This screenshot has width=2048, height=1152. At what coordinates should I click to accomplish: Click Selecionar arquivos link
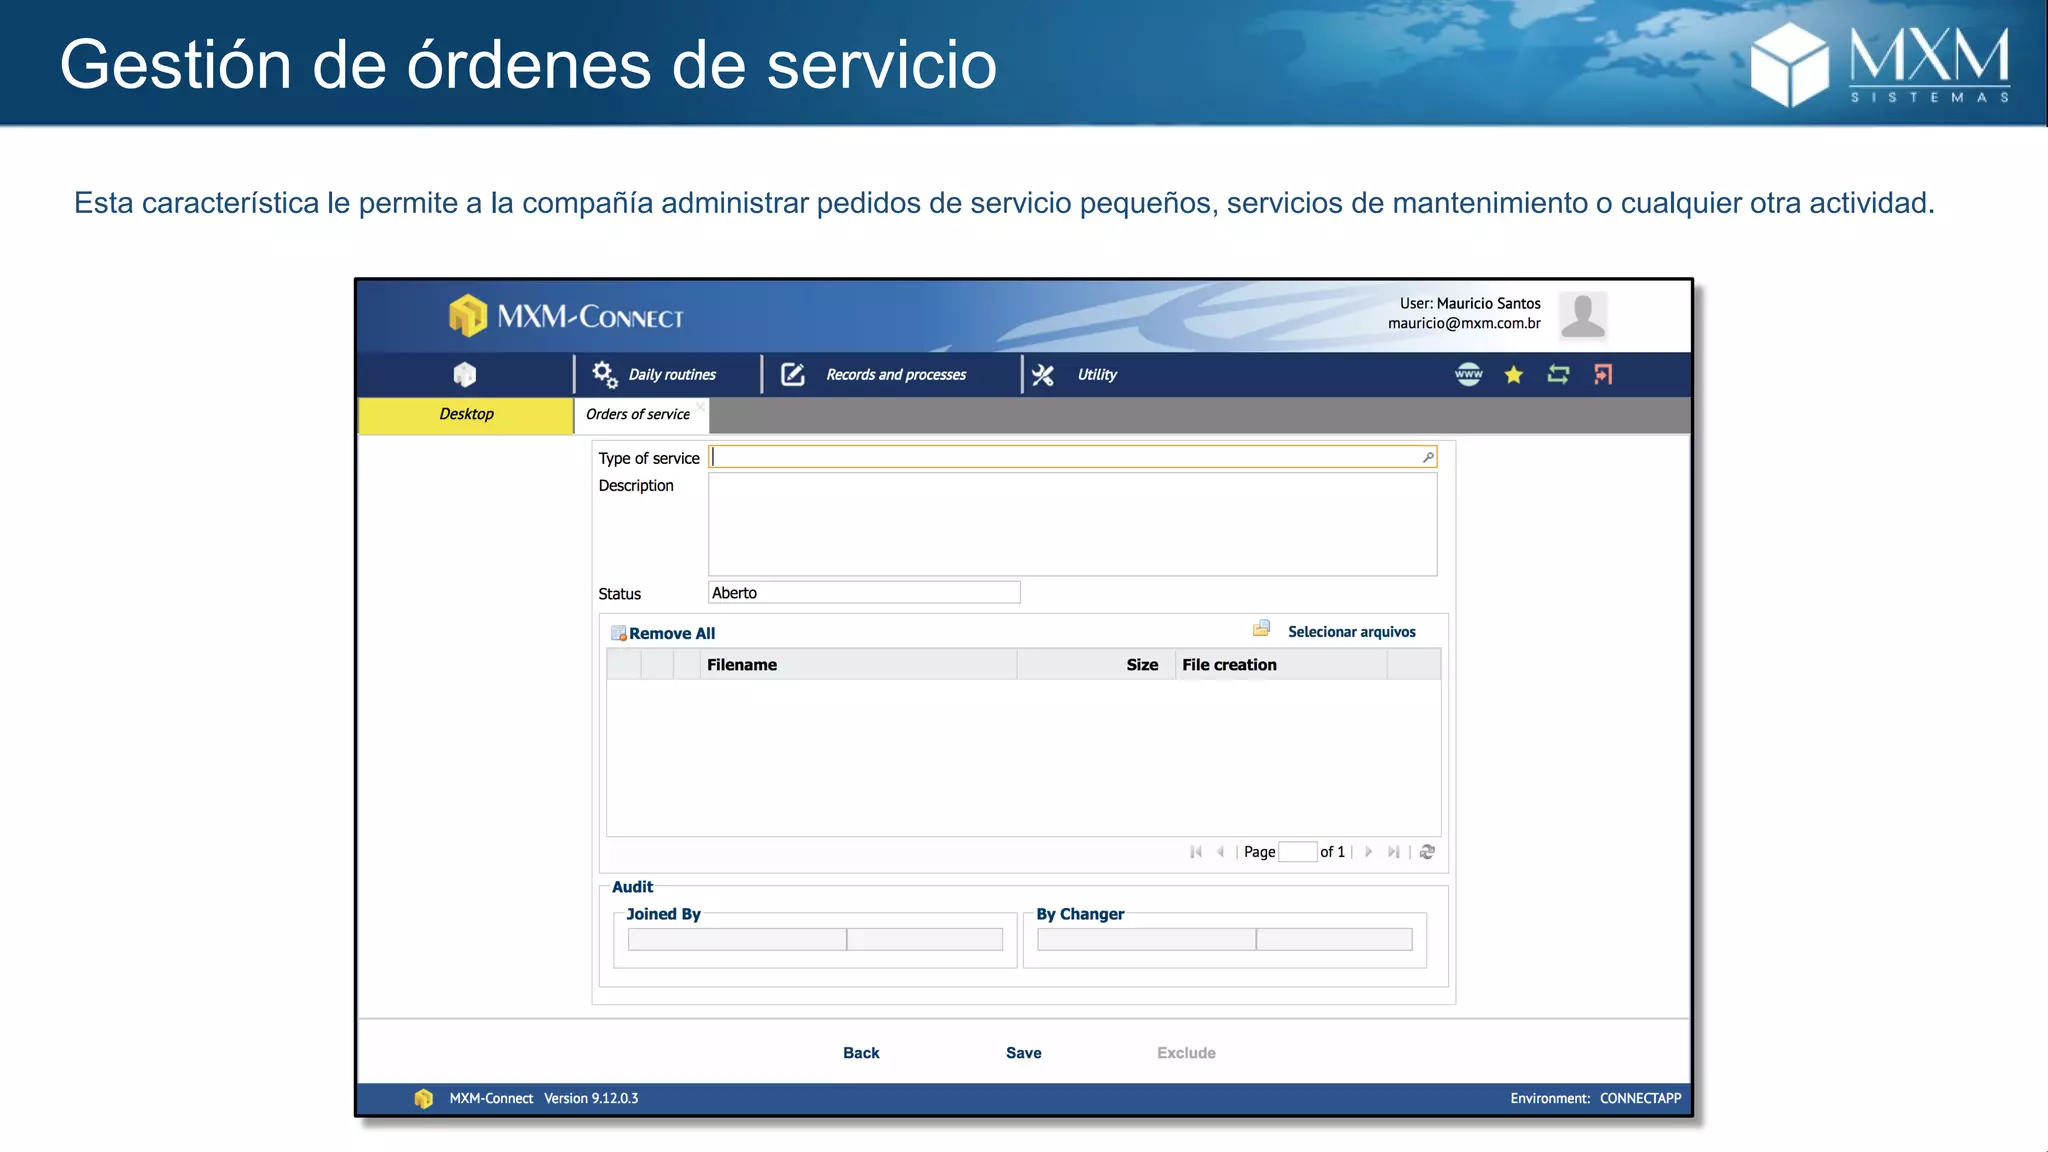tap(1352, 632)
